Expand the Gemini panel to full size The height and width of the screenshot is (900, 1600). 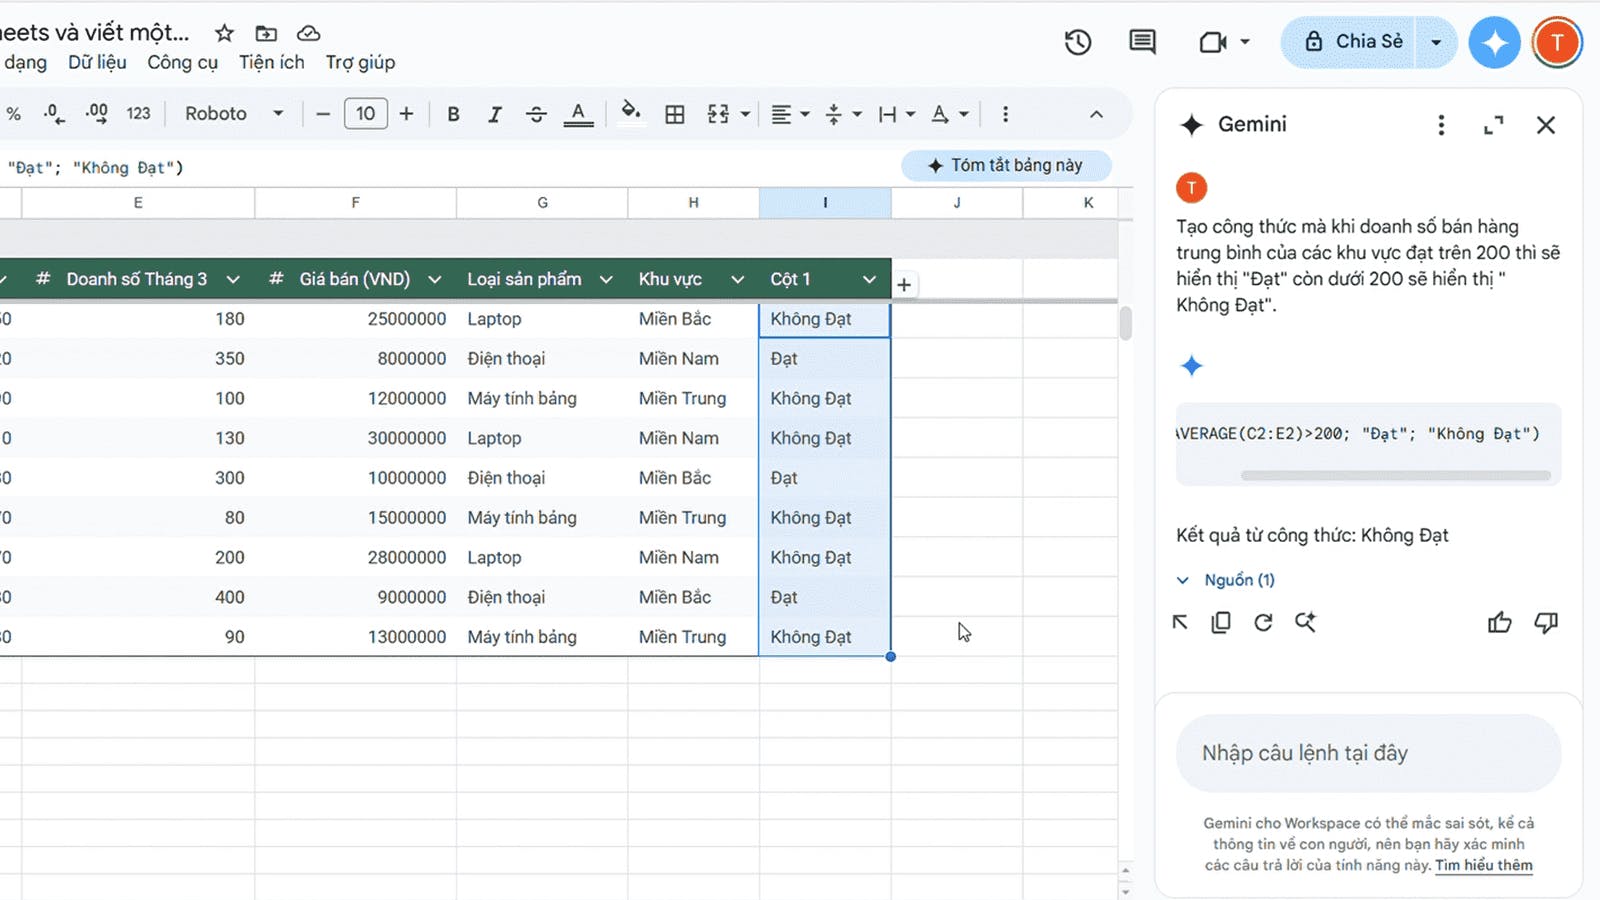[x=1493, y=125]
